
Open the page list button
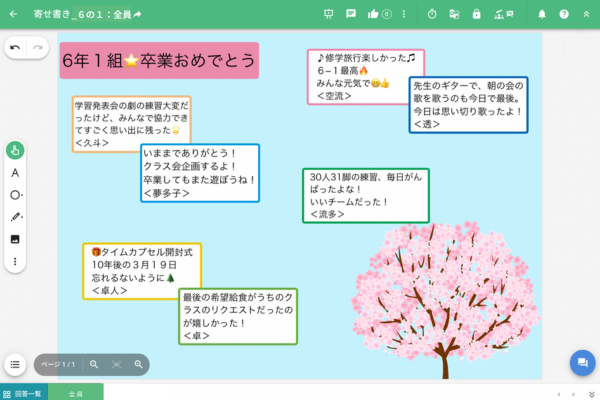15,364
